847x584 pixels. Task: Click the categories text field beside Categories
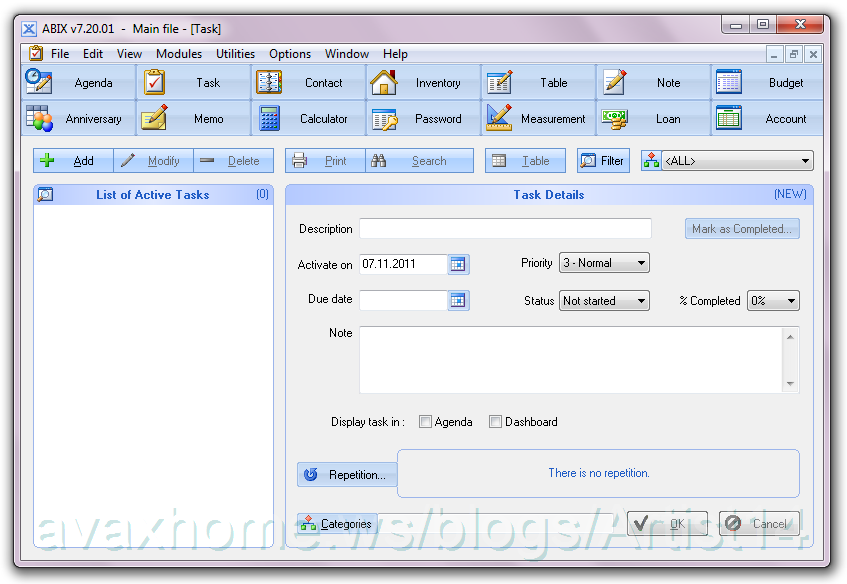[x=495, y=523]
